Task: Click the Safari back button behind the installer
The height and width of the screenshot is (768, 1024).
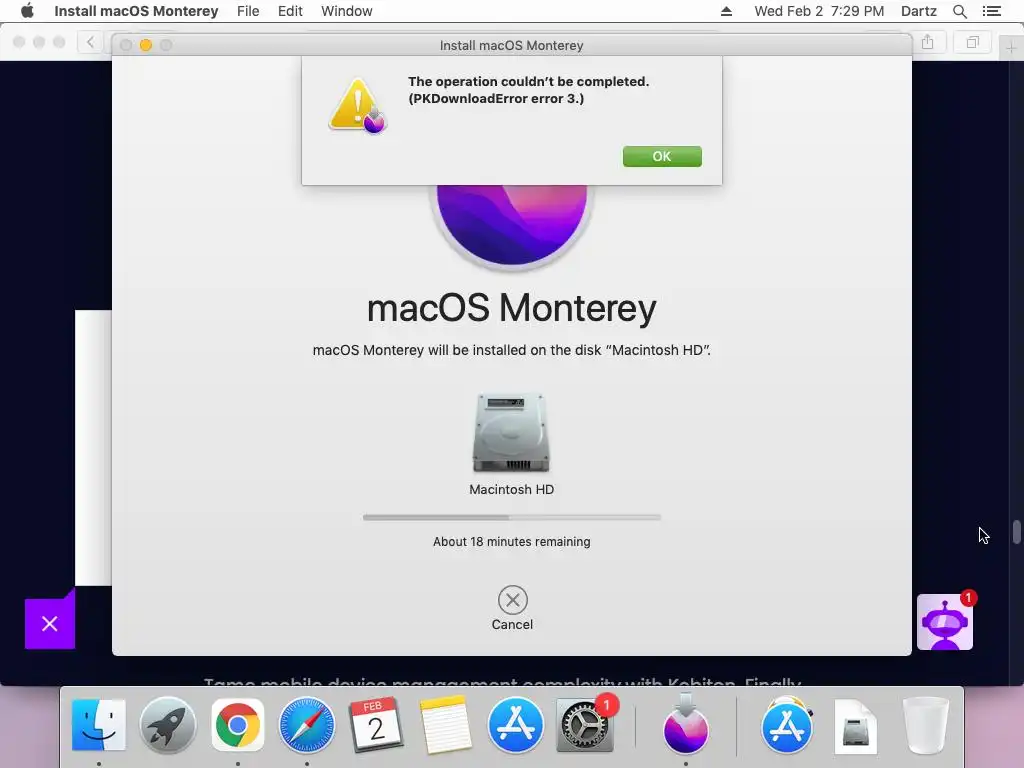Action: pyautogui.click(x=91, y=42)
